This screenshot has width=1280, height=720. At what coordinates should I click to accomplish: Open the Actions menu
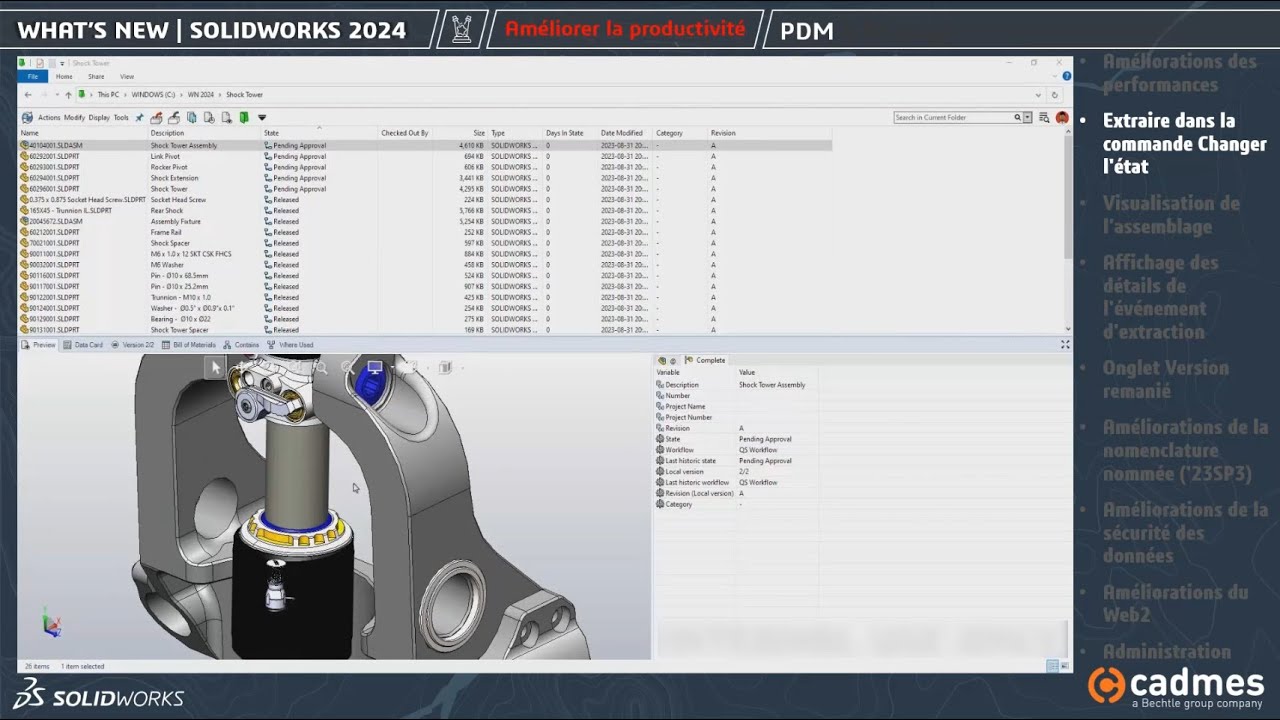pyautogui.click(x=49, y=118)
